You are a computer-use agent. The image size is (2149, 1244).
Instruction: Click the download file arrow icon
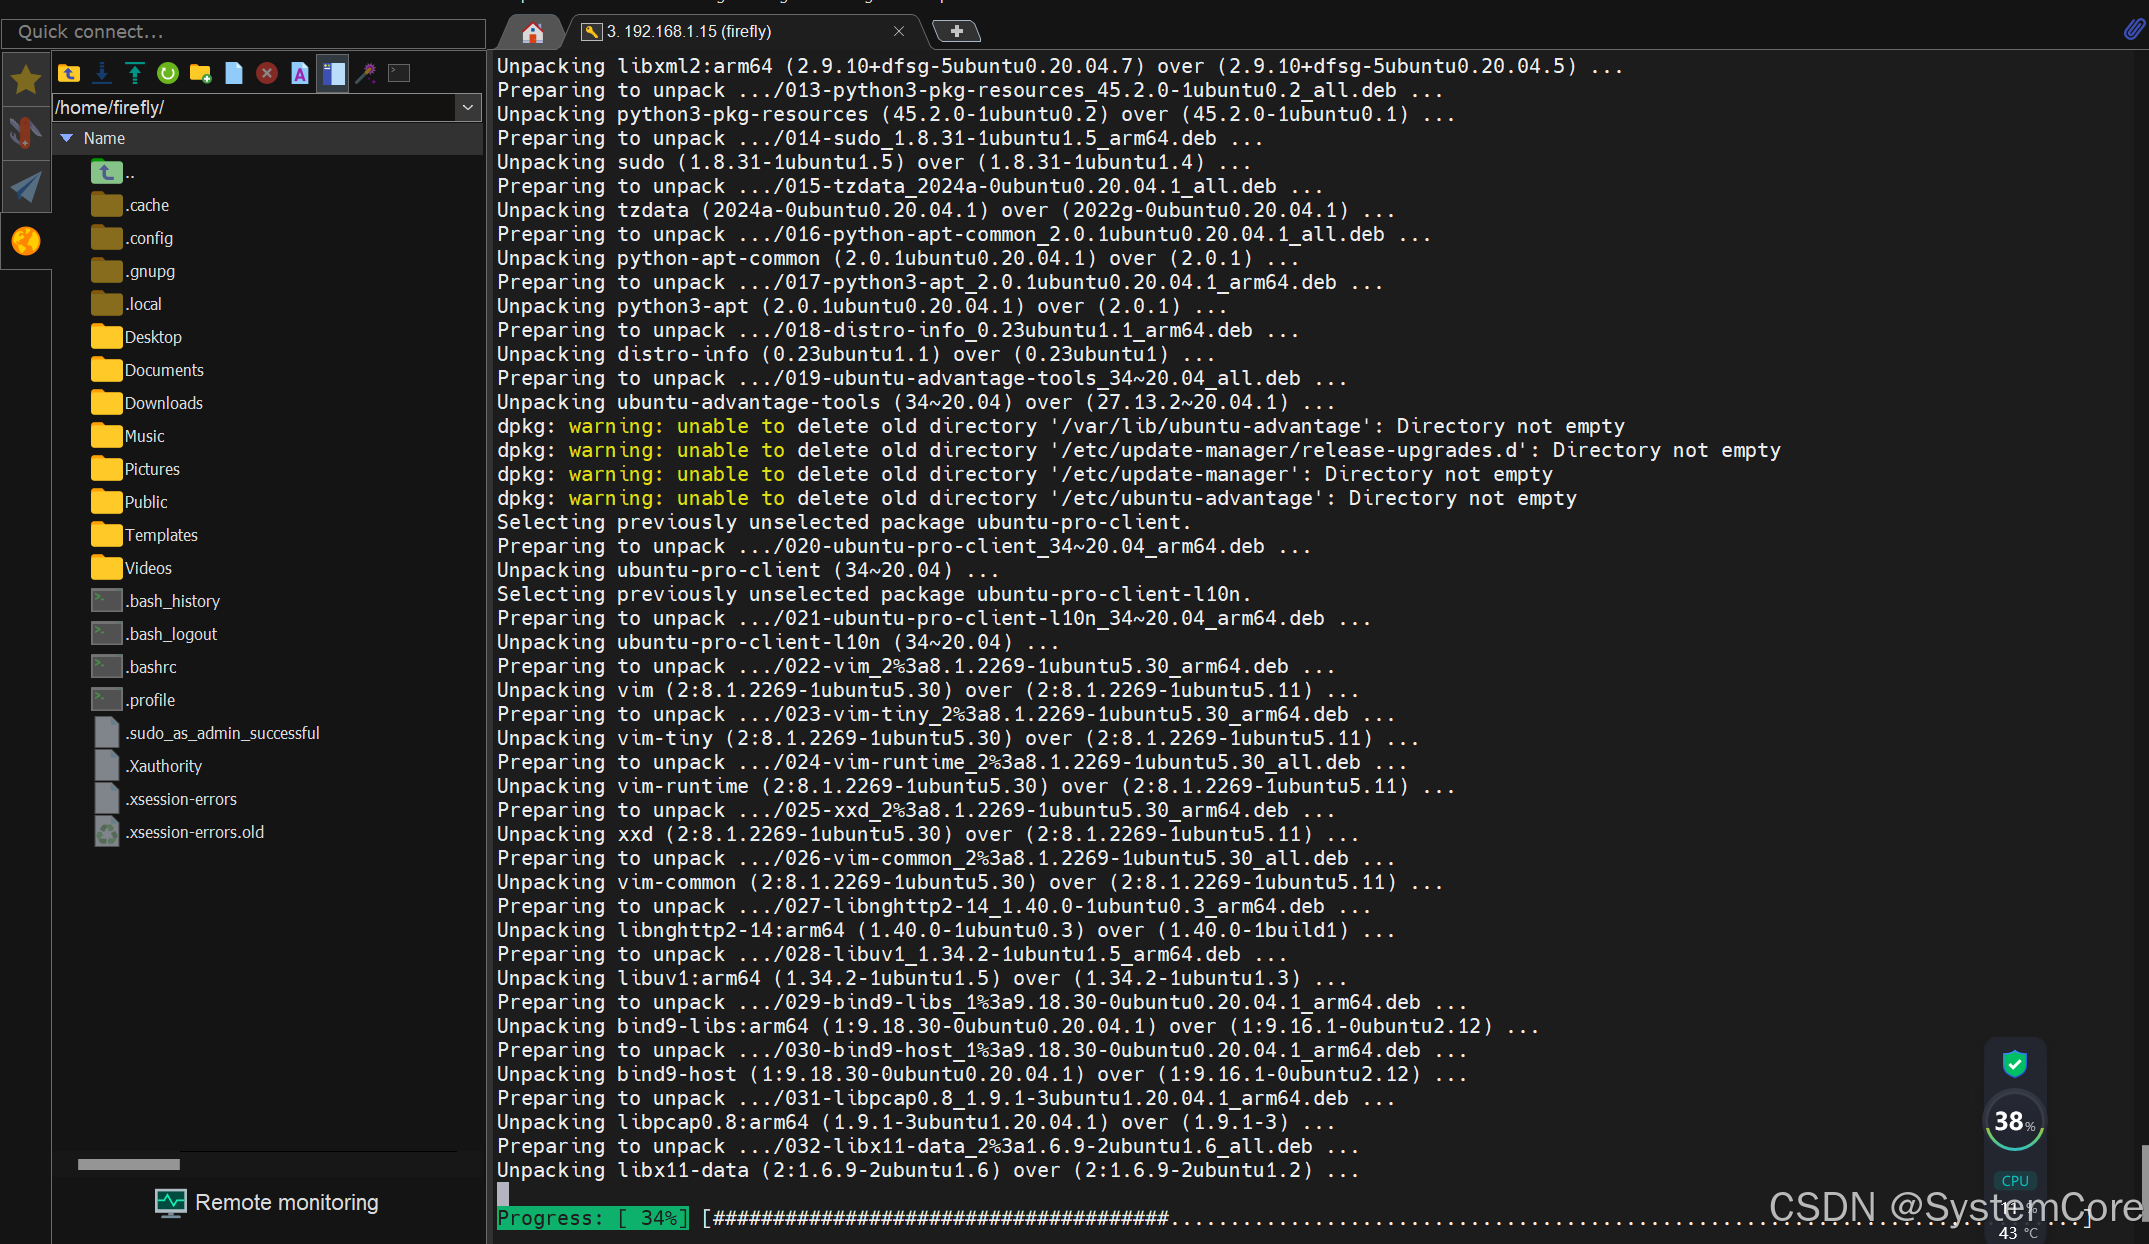102,73
